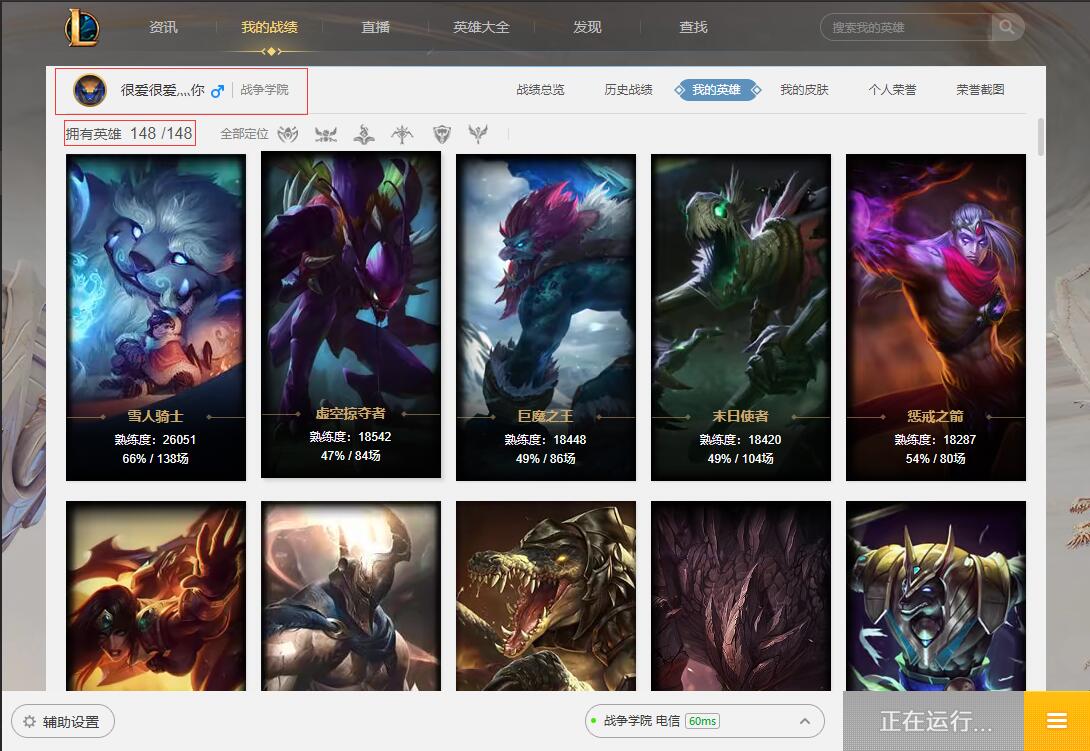Switch to the 个人荣誉 sub-tab
The image size is (1090, 751).
[x=893, y=90]
